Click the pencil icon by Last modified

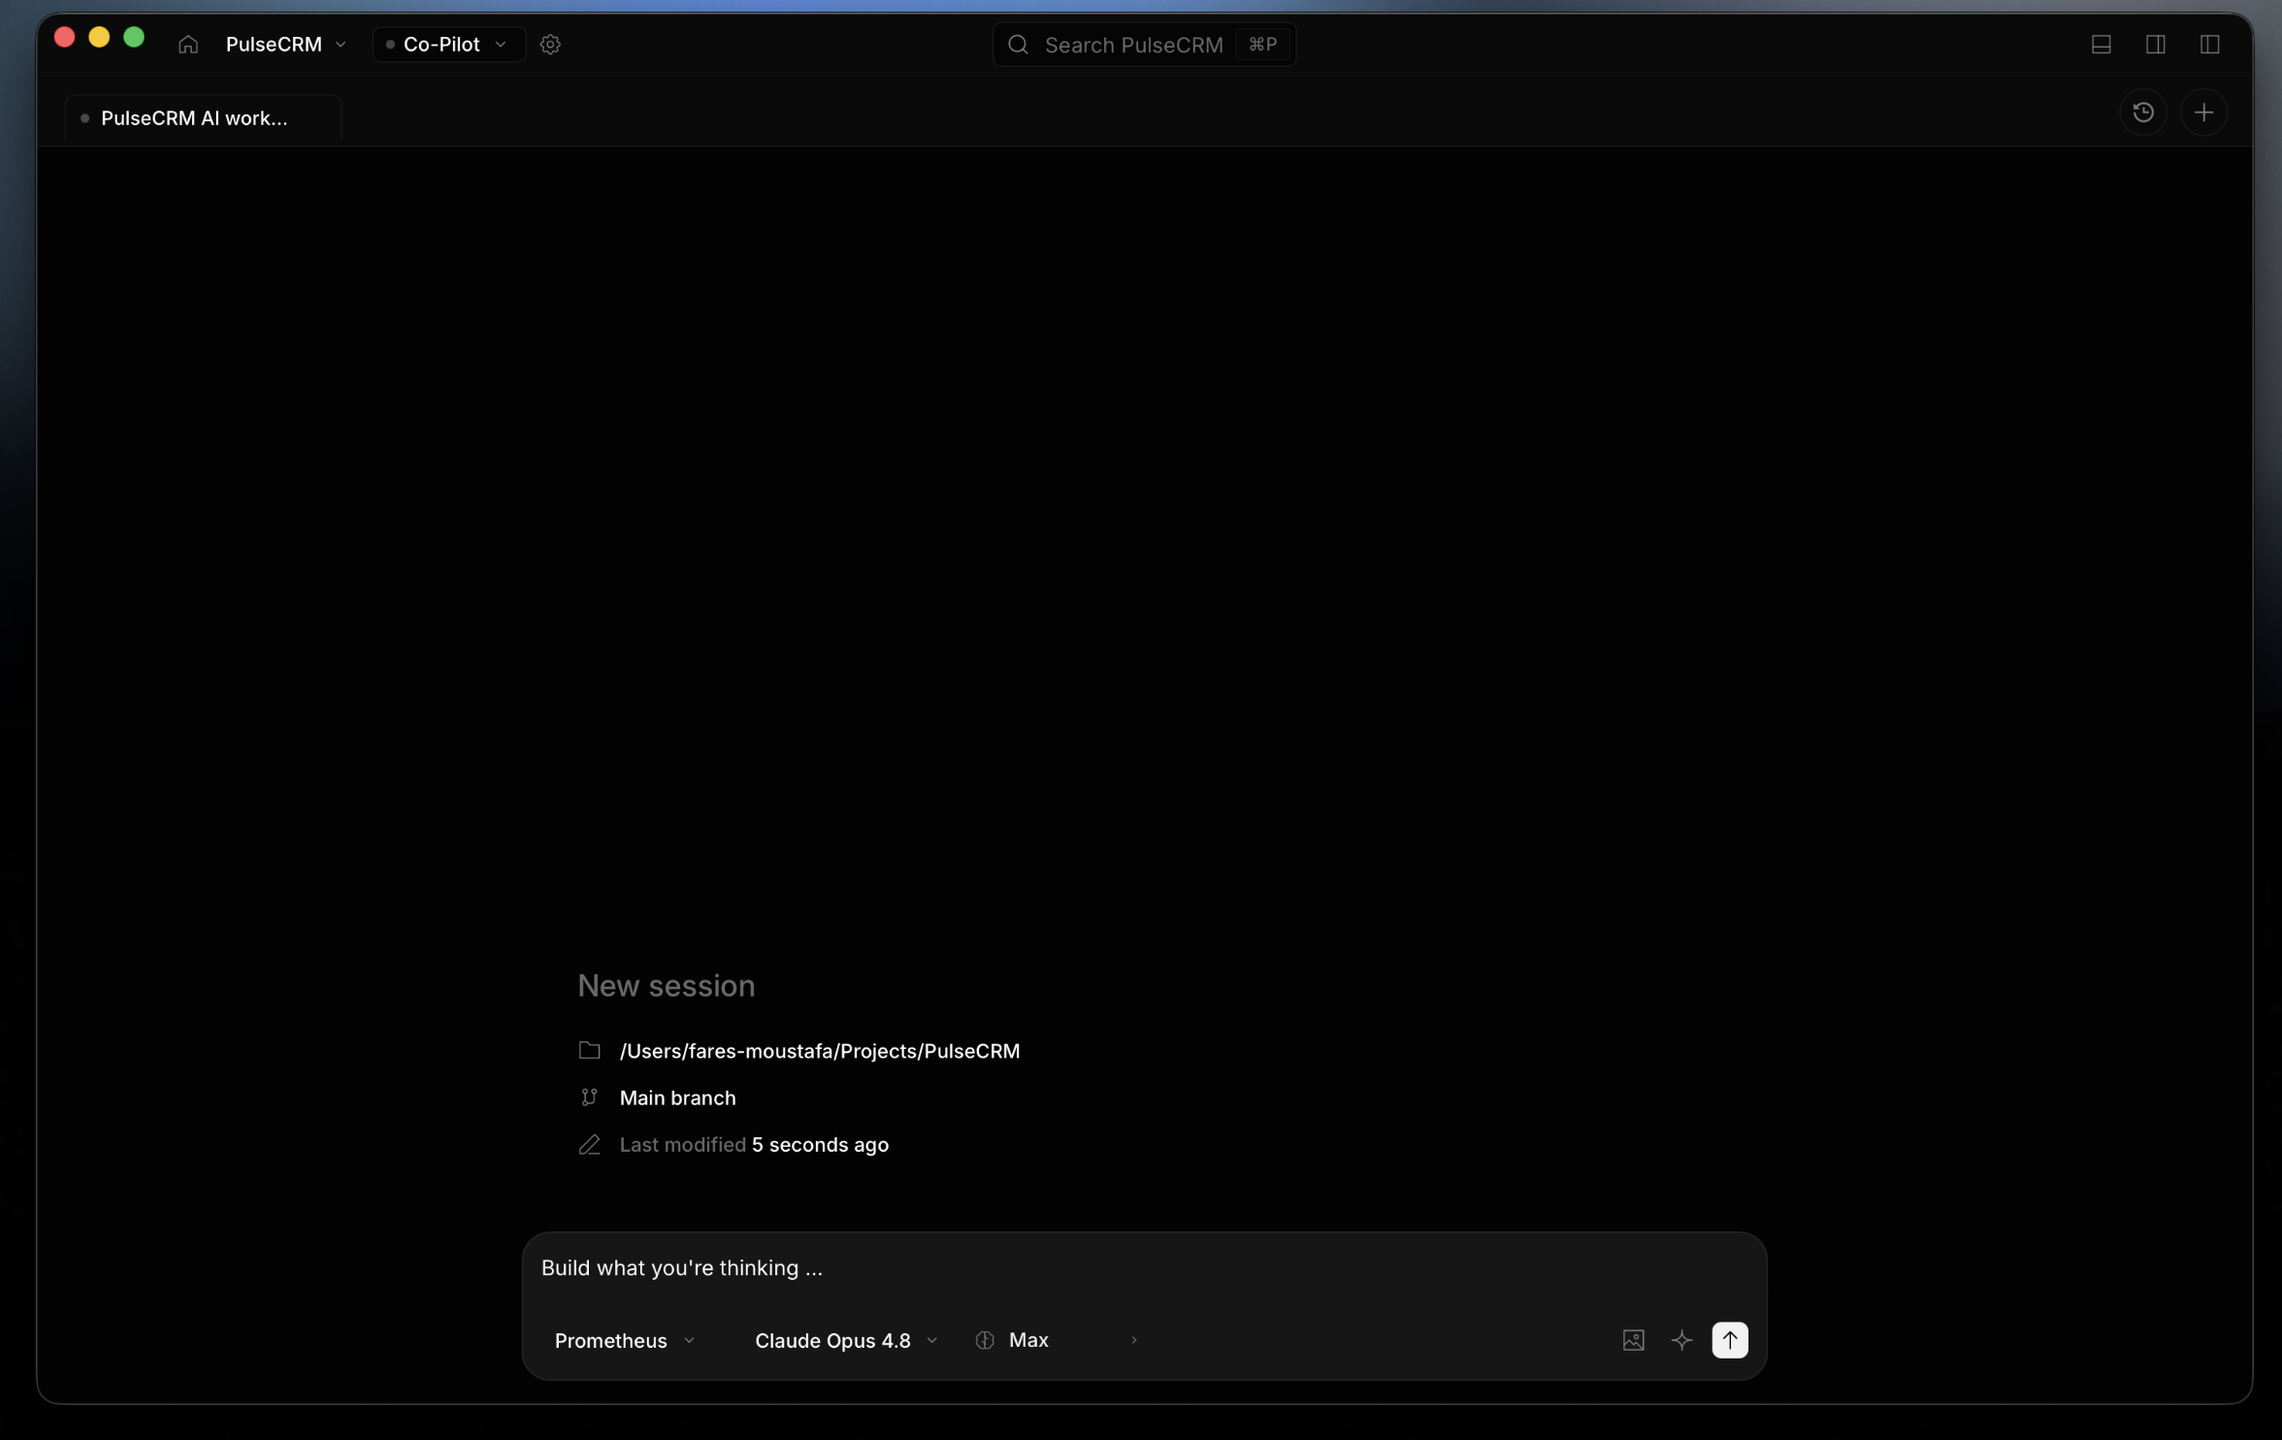tap(589, 1144)
